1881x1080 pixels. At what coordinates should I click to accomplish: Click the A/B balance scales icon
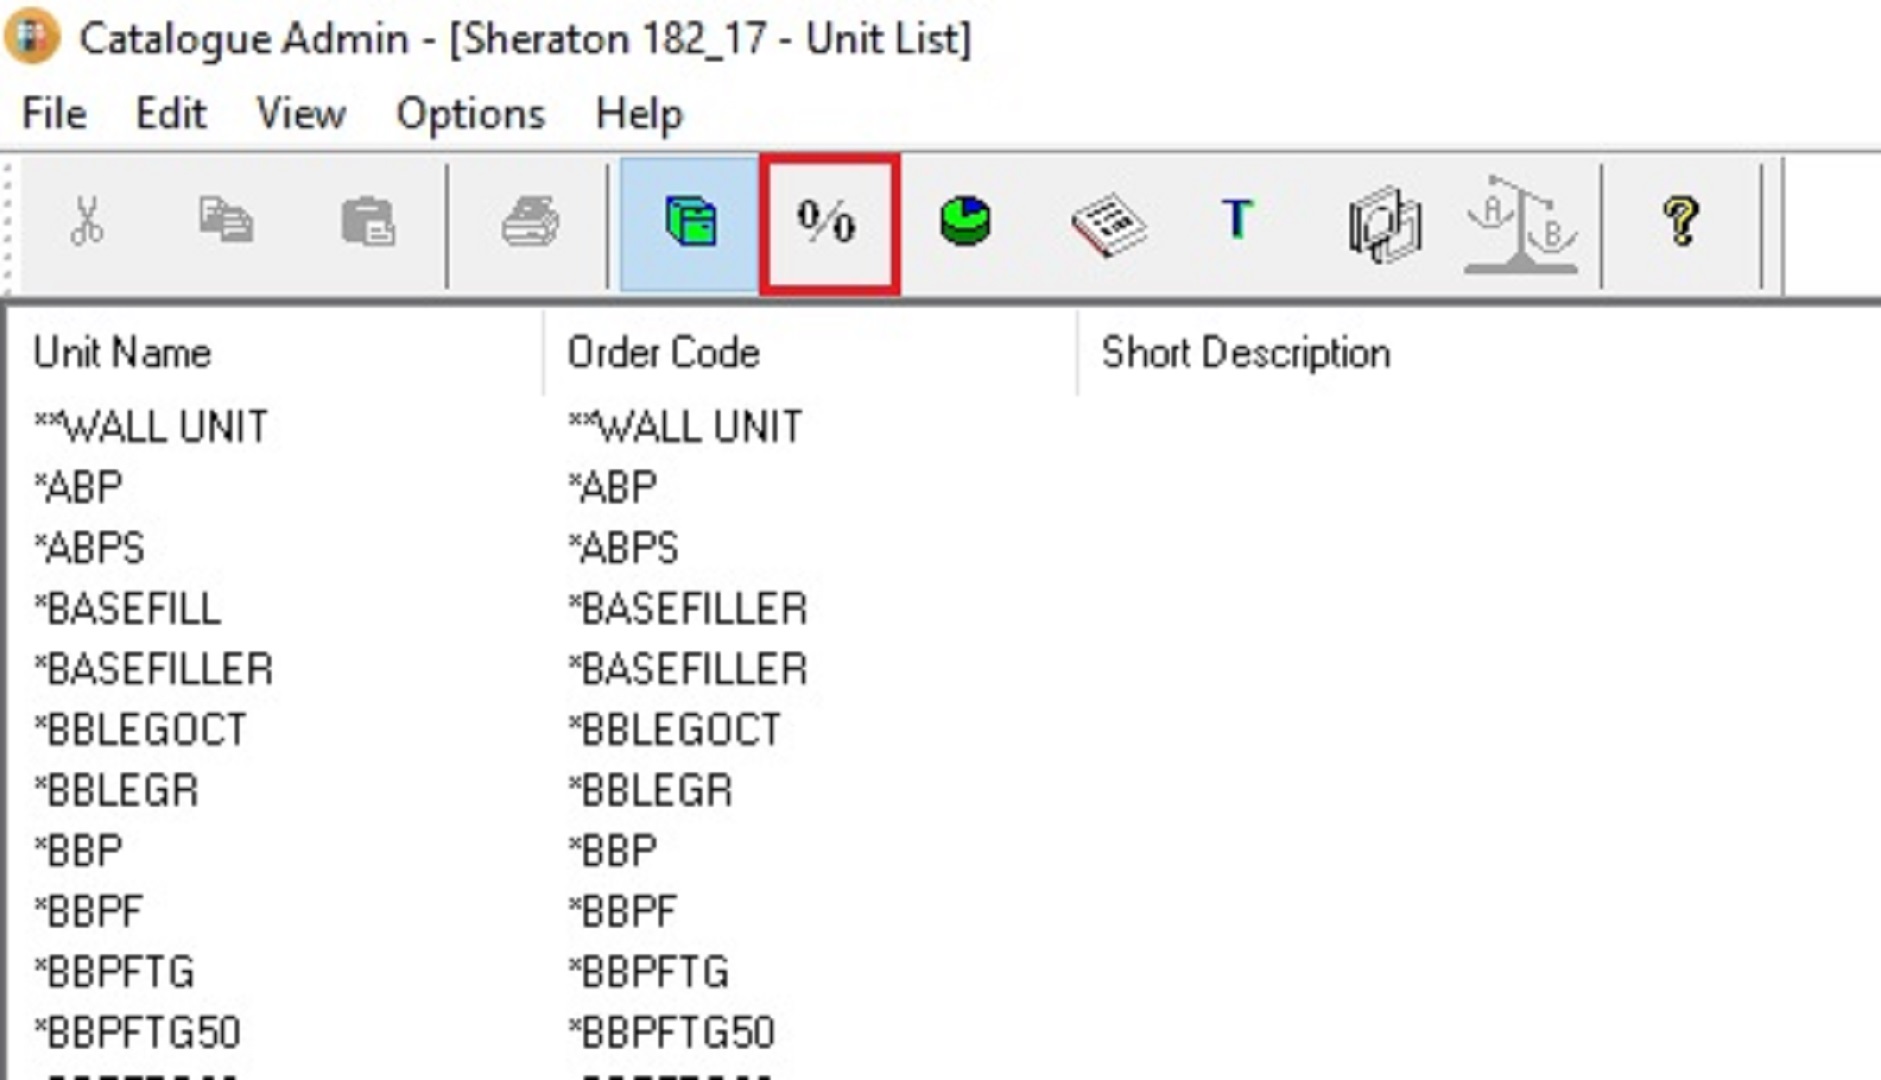pyautogui.click(x=1521, y=224)
